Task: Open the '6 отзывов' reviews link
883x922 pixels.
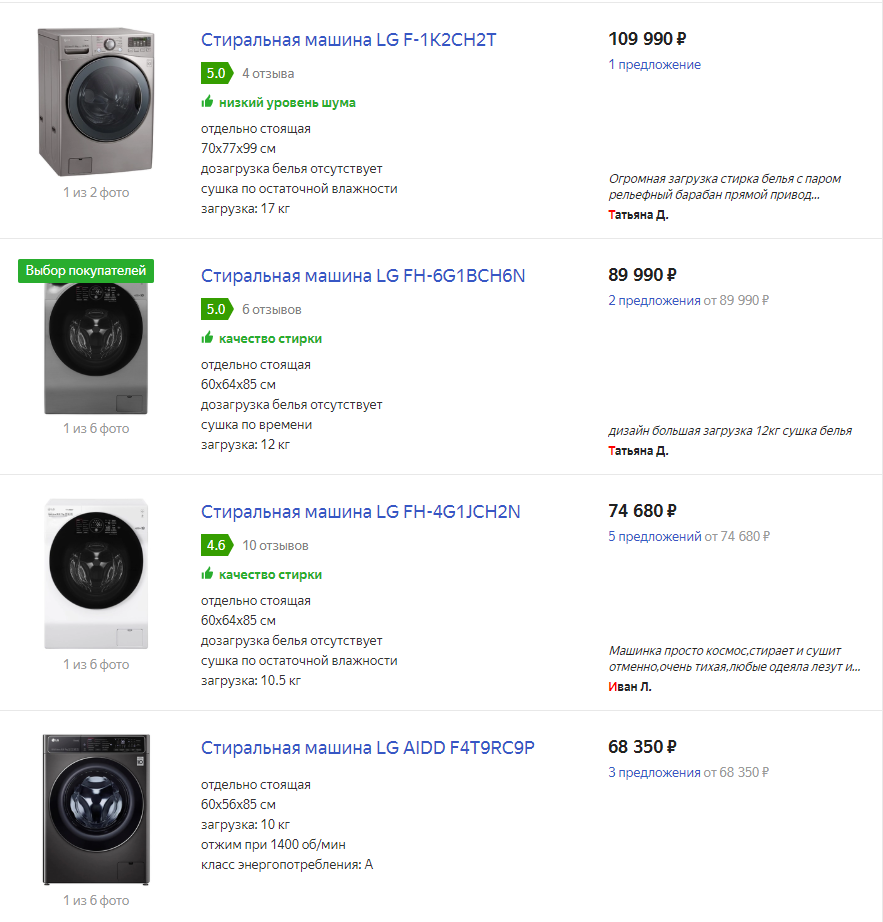Action: pos(271,309)
